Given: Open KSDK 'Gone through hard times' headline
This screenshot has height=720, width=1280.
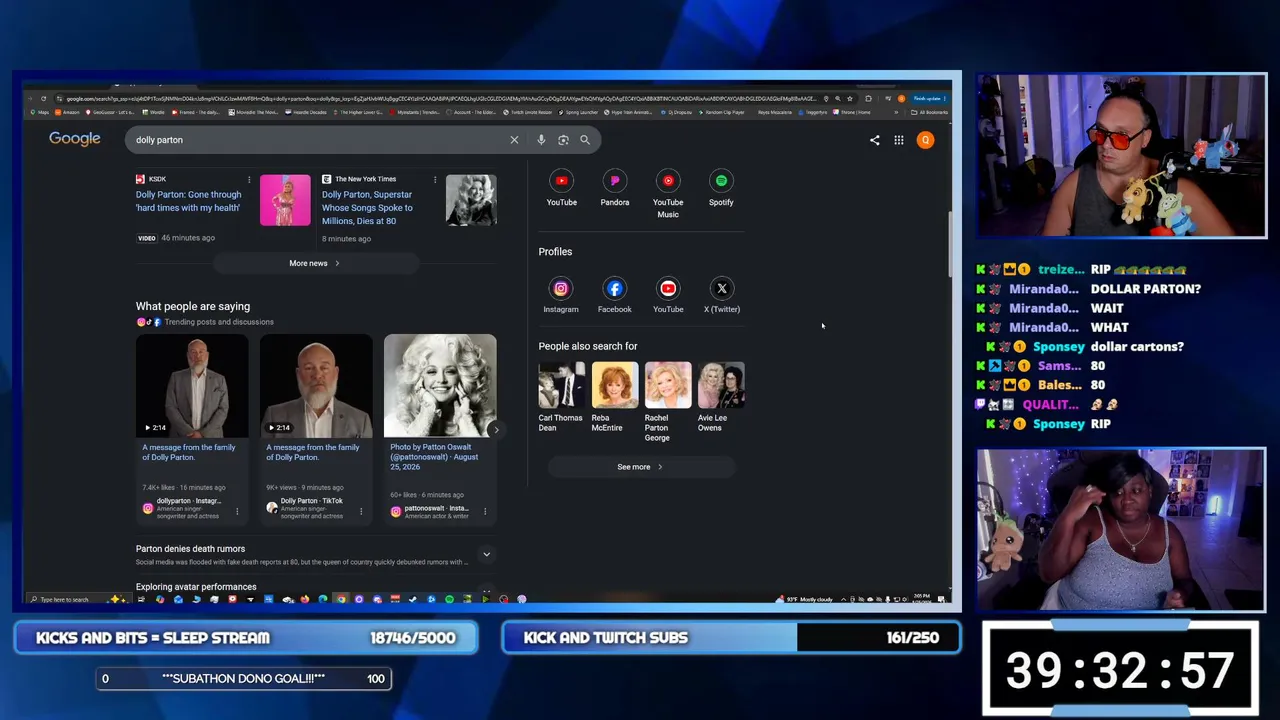Looking at the screenshot, I should [188, 201].
